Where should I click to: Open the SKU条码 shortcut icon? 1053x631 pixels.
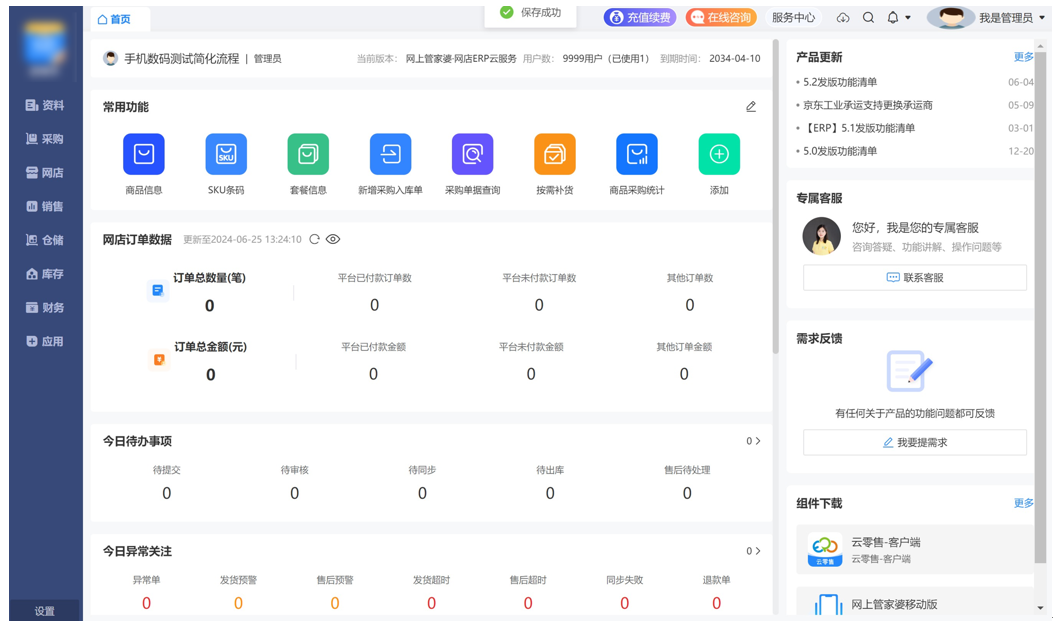pos(226,154)
